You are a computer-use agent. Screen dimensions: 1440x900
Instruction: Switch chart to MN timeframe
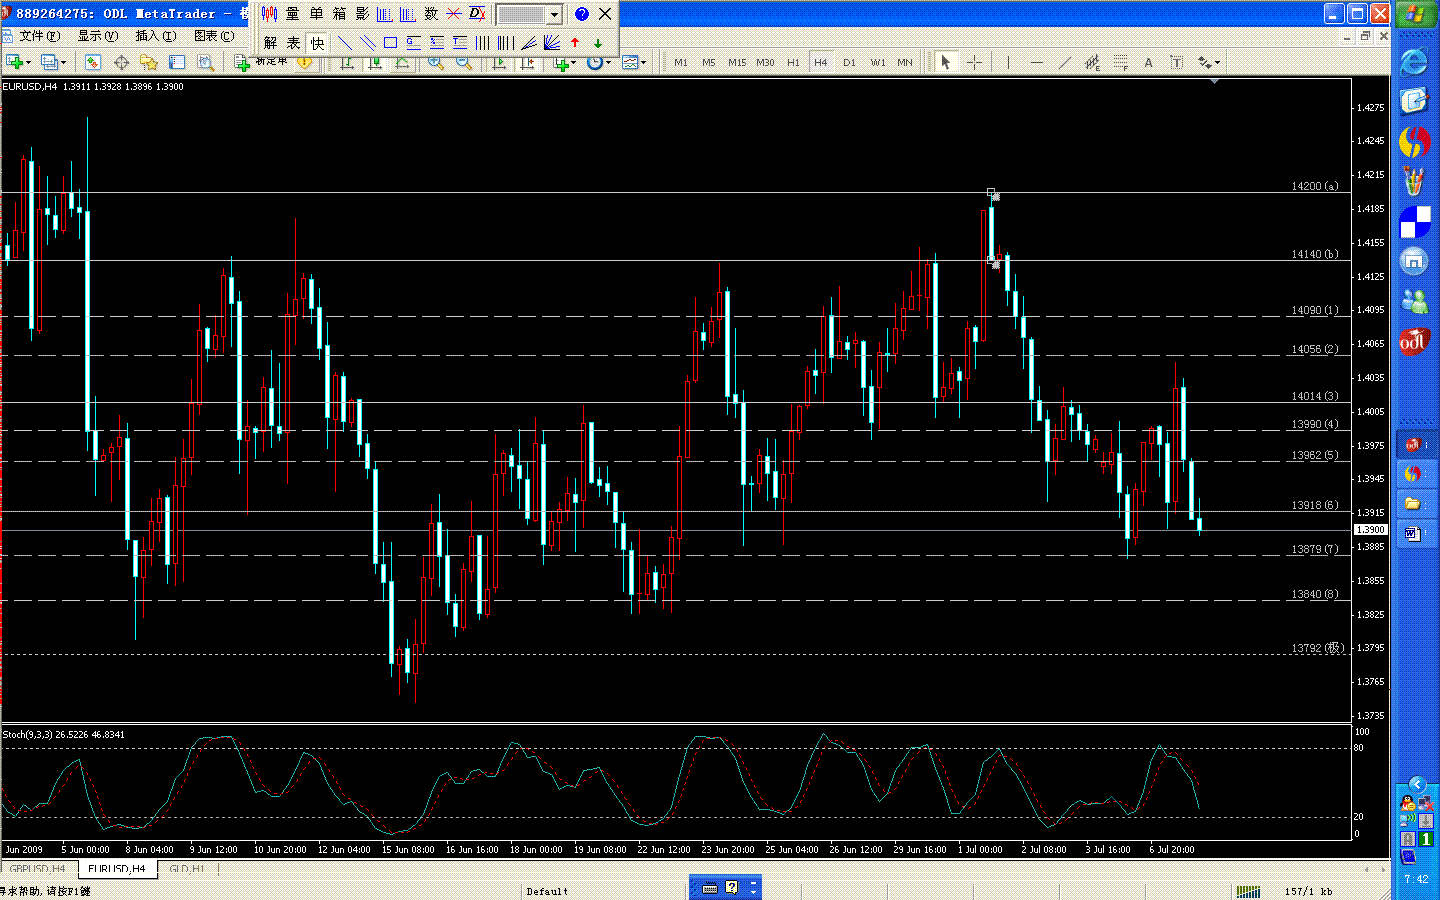(x=905, y=62)
